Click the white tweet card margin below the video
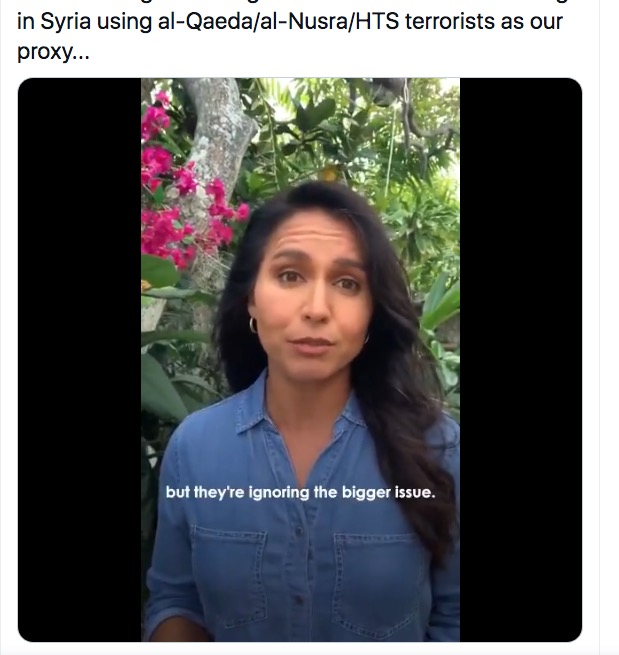Screen dimensions: 619x655 point(300,648)
